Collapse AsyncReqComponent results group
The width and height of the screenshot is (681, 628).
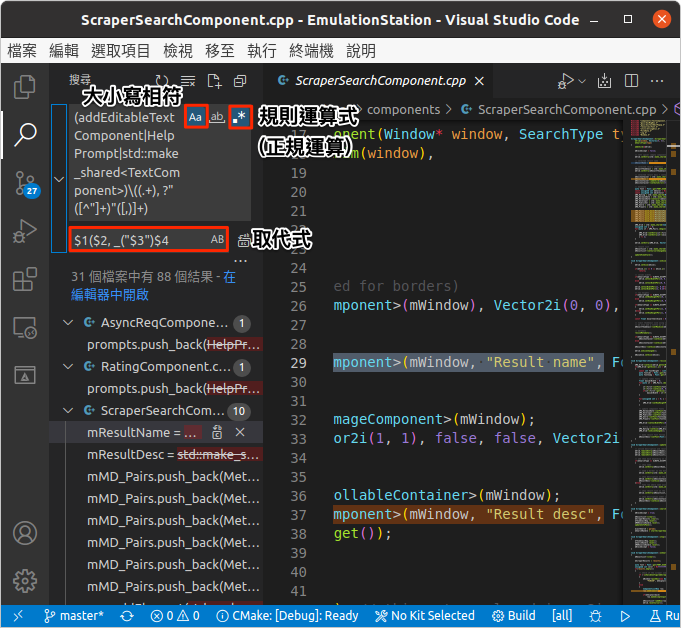click(x=68, y=322)
